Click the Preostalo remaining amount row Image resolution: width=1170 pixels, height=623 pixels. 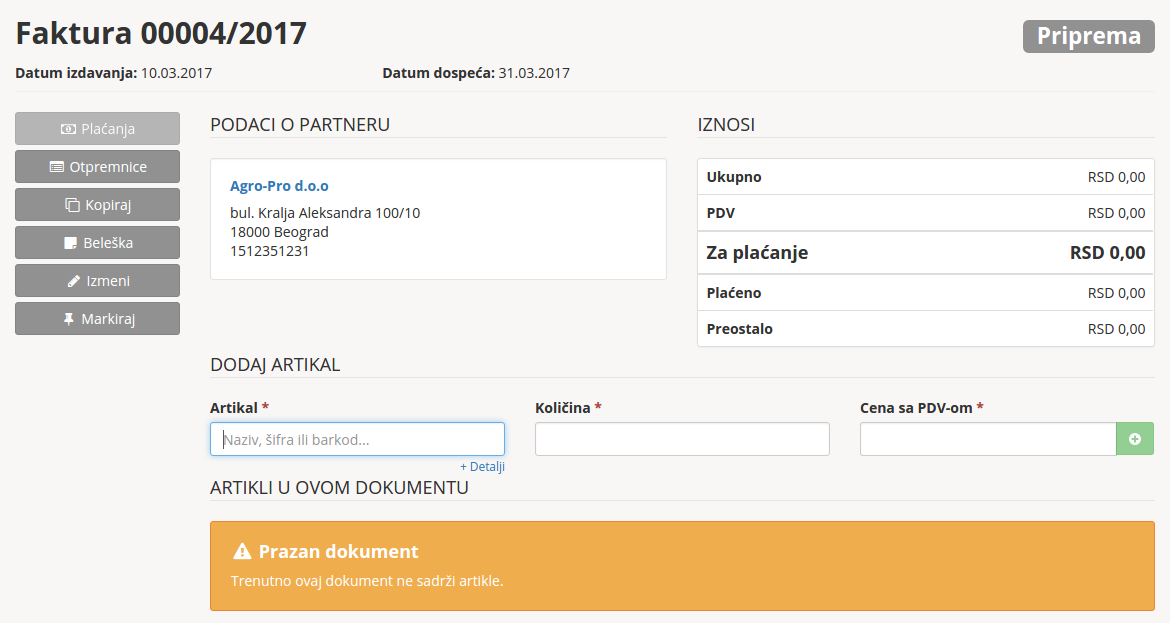click(x=925, y=329)
